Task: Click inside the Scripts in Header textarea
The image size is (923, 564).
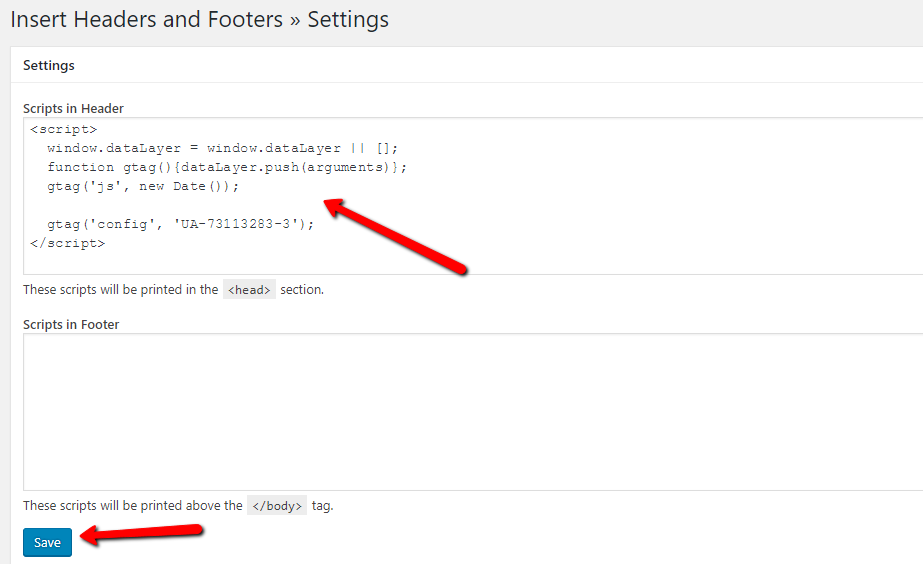Action: click(473, 196)
